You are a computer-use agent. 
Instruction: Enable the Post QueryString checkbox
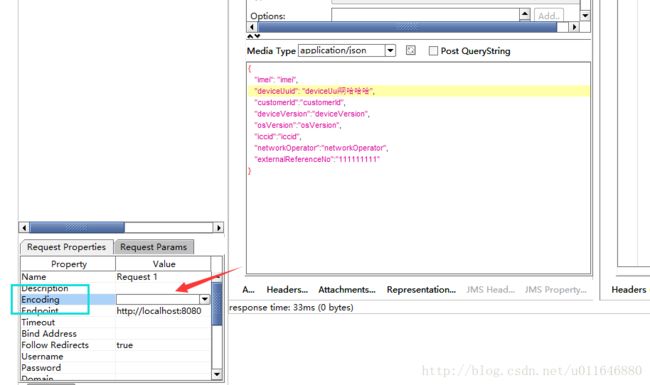coord(433,51)
